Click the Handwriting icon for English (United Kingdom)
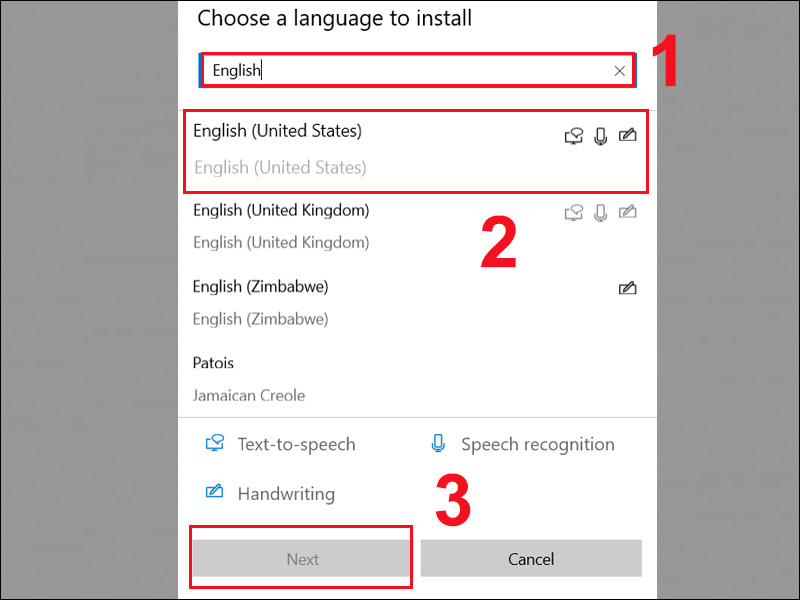This screenshot has height=600, width=800. (627, 212)
